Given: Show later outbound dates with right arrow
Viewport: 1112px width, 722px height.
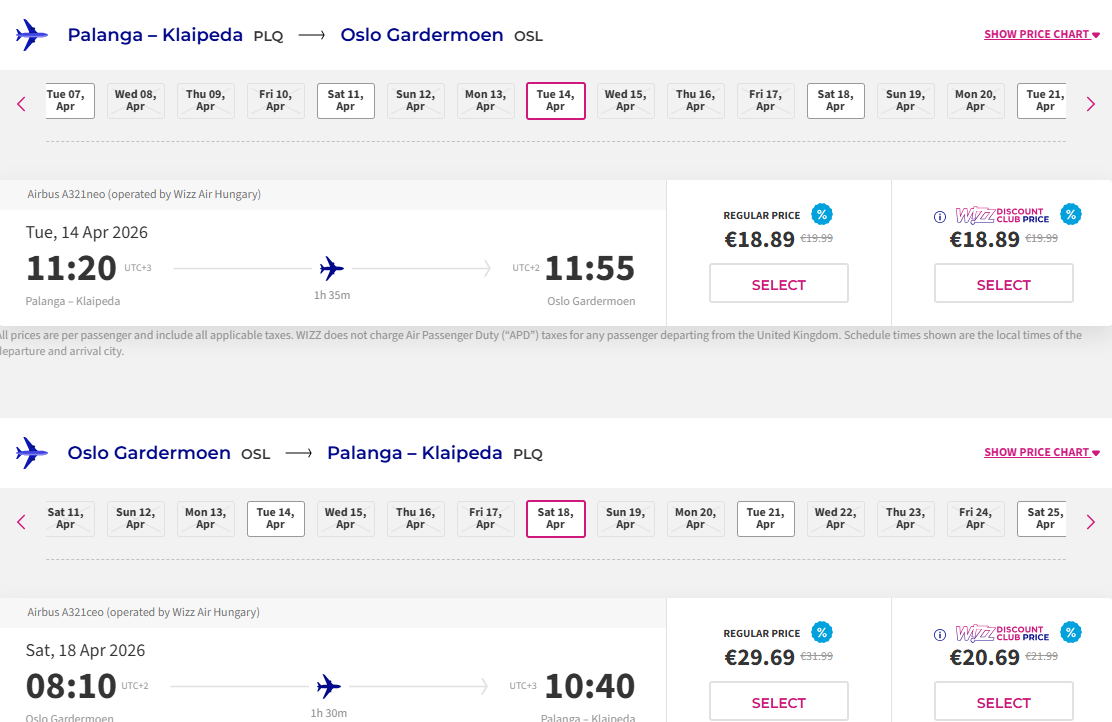Looking at the screenshot, I should [x=1091, y=103].
